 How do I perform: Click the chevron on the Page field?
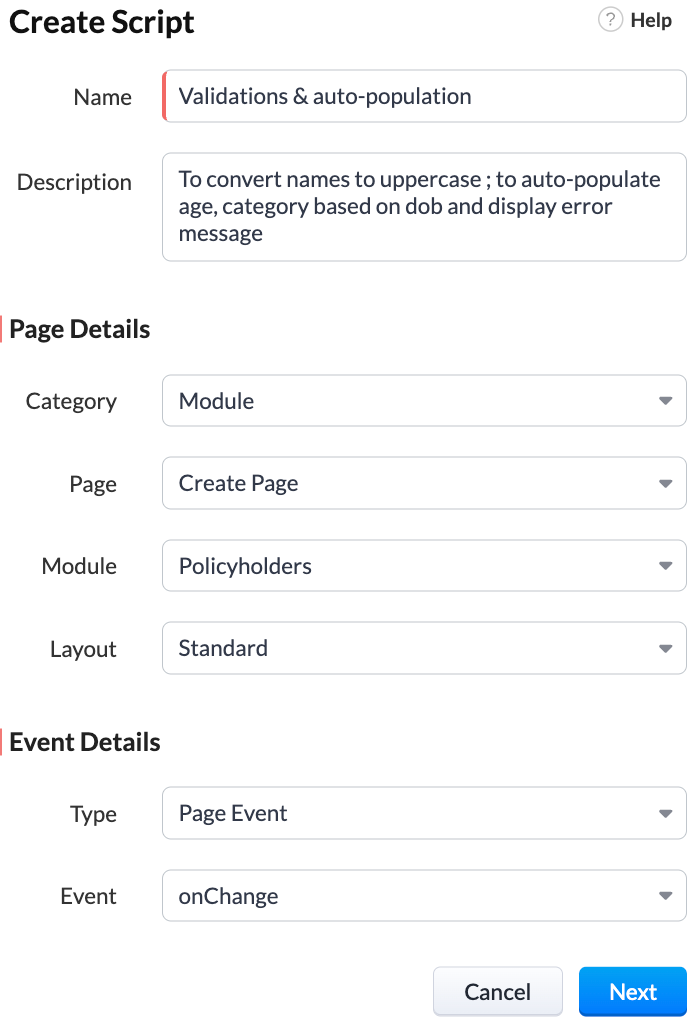click(666, 483)
